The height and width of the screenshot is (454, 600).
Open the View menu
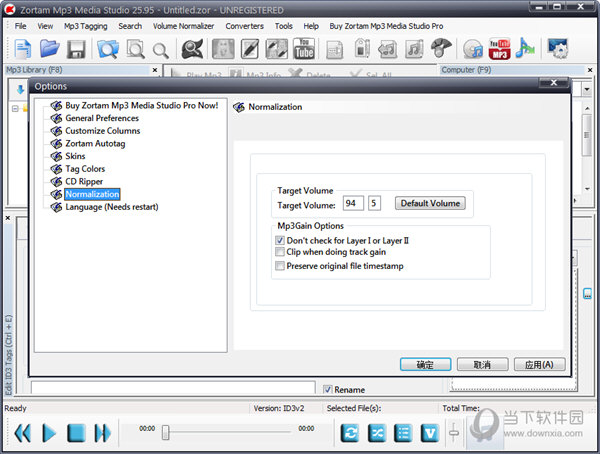pos(45,26)
